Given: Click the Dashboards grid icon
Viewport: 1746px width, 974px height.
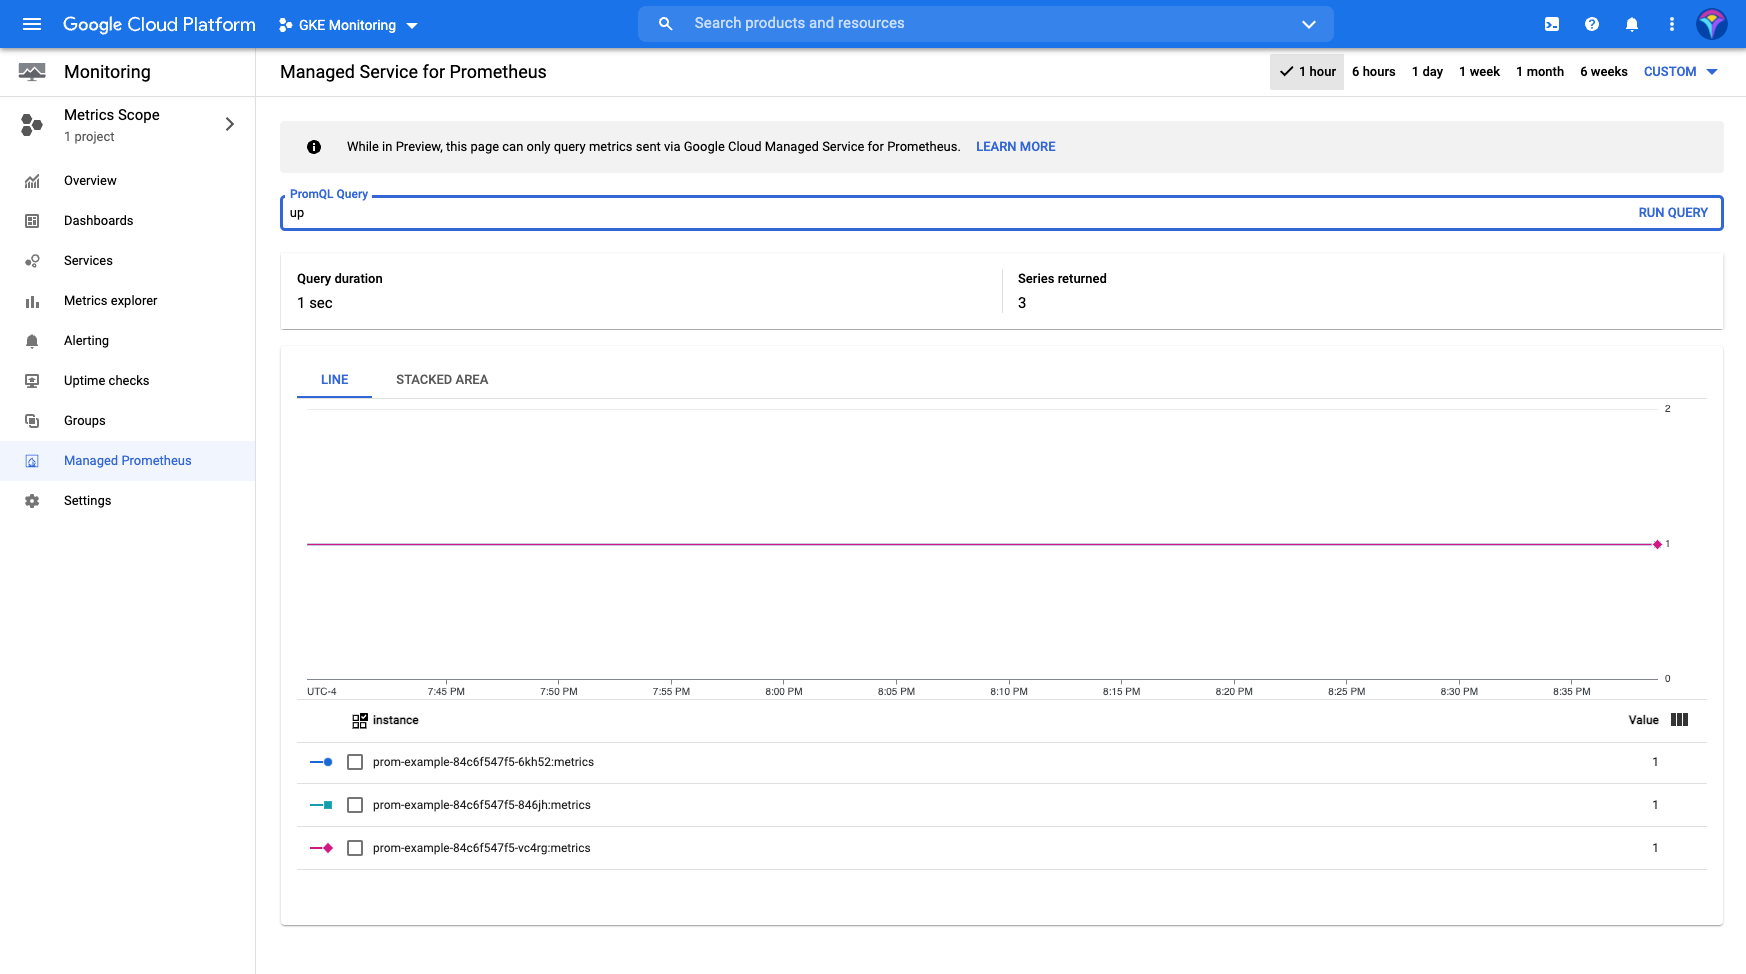Looking at the screenshot, I should pyautogui.click(x=32, y=221).
